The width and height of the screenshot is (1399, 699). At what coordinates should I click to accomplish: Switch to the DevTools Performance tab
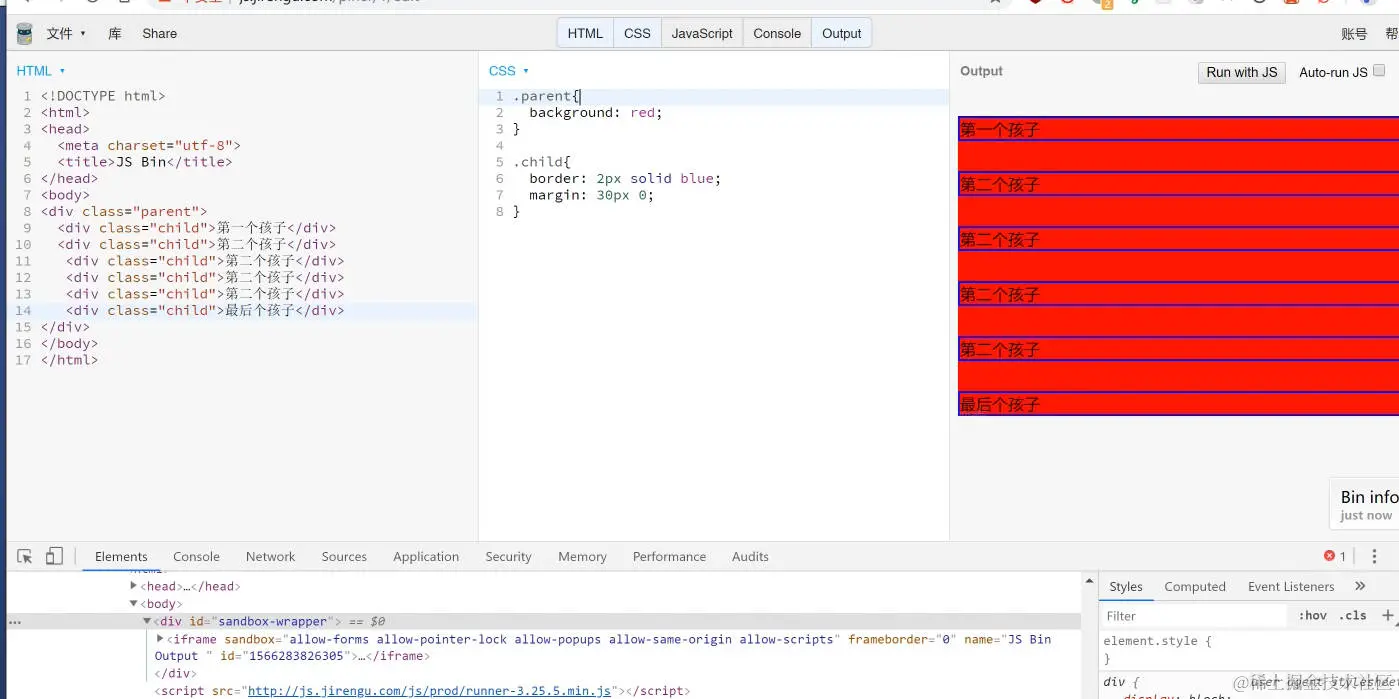point(669,557)
